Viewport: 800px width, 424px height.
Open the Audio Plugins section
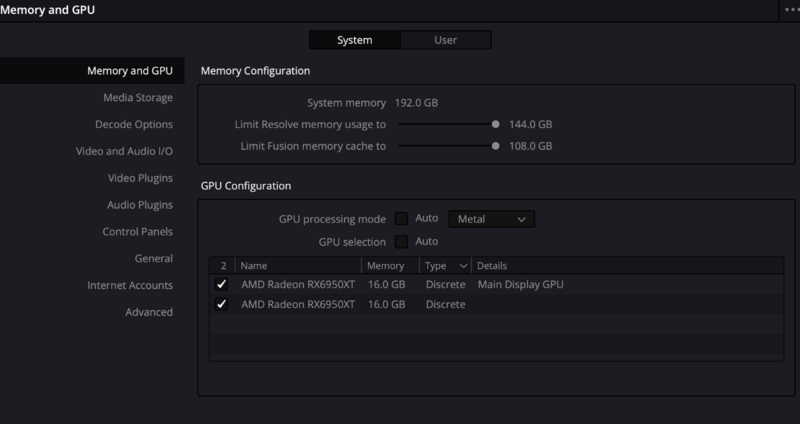140,205
